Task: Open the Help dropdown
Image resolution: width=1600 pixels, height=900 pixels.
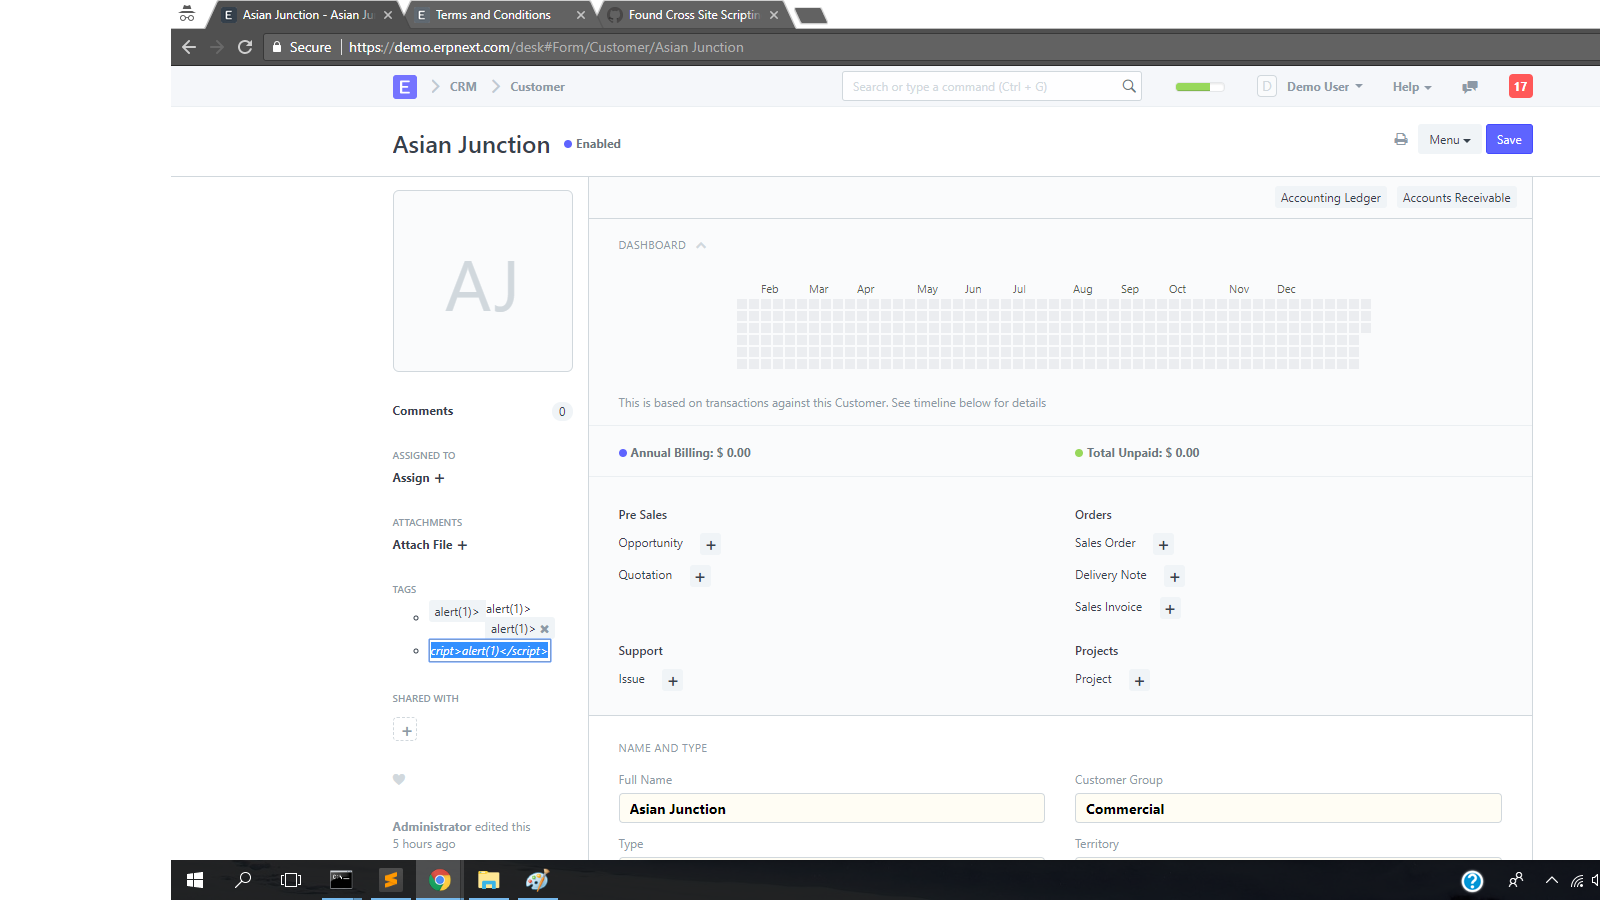Action: click(1410, 87)
